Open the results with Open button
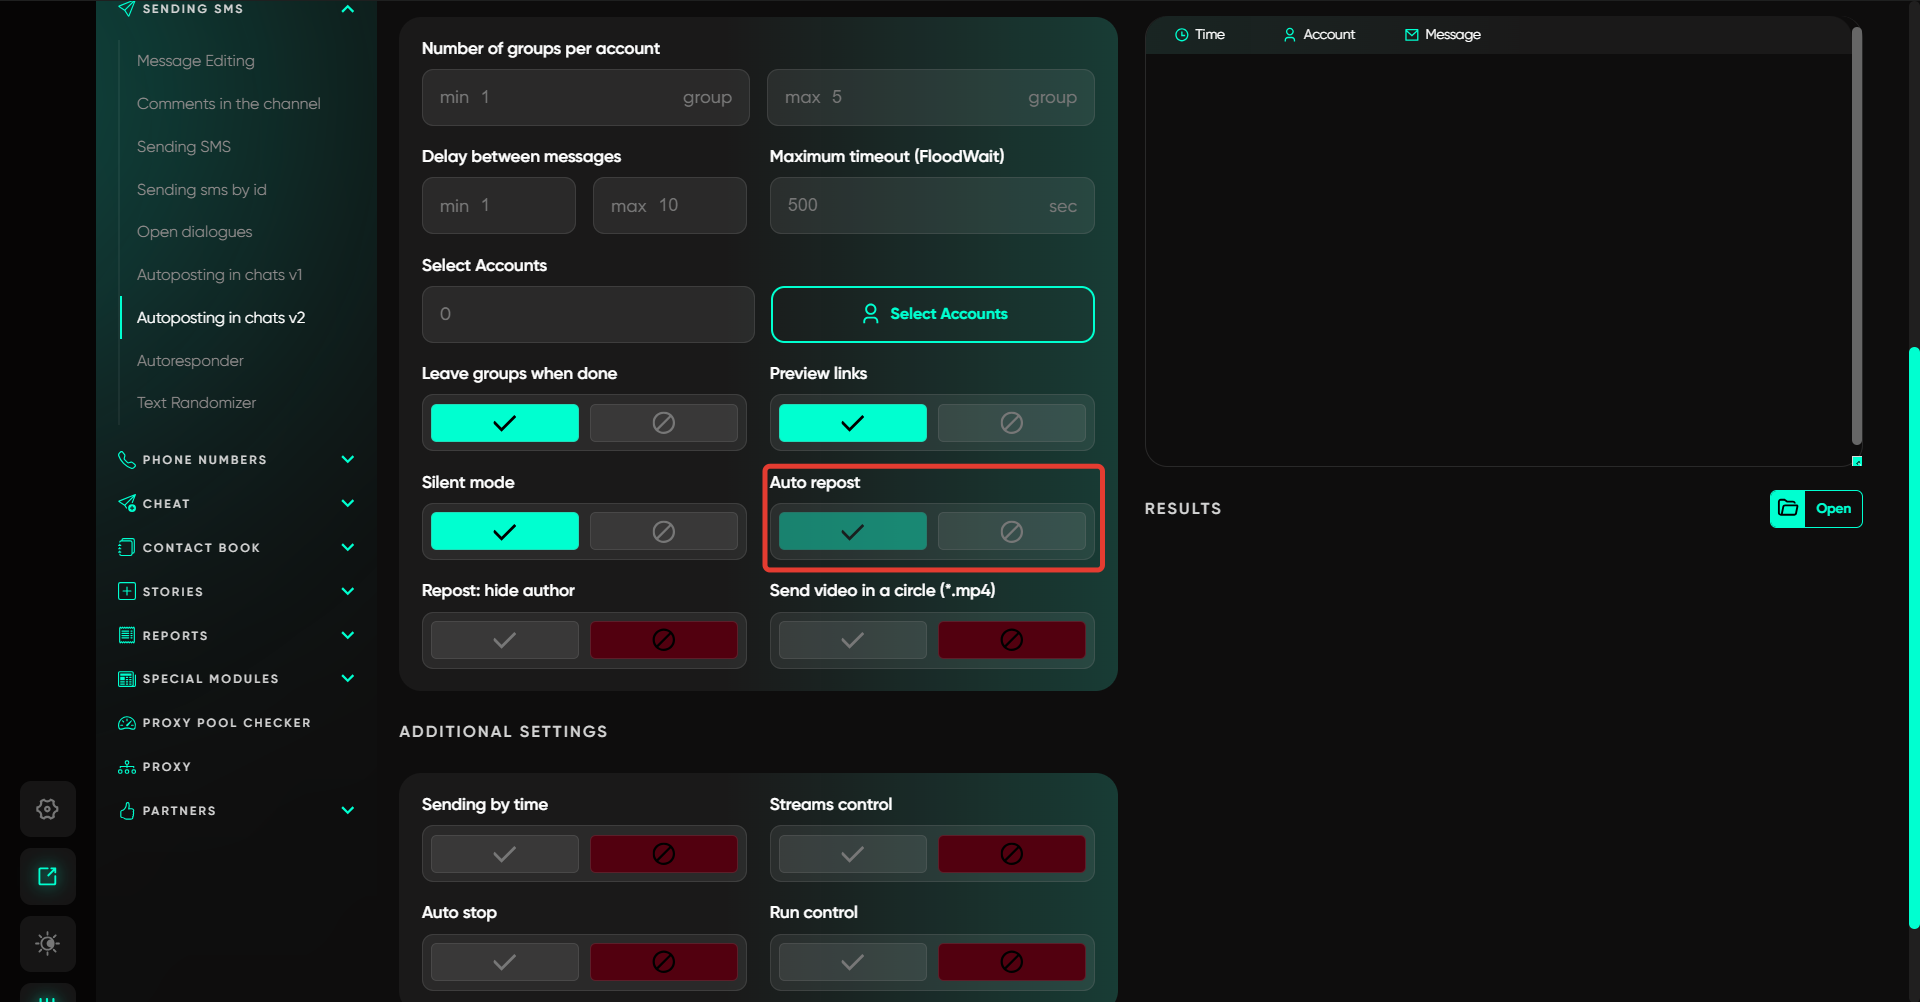This screenshot has width=1920, height=1002. (1833, 508)
